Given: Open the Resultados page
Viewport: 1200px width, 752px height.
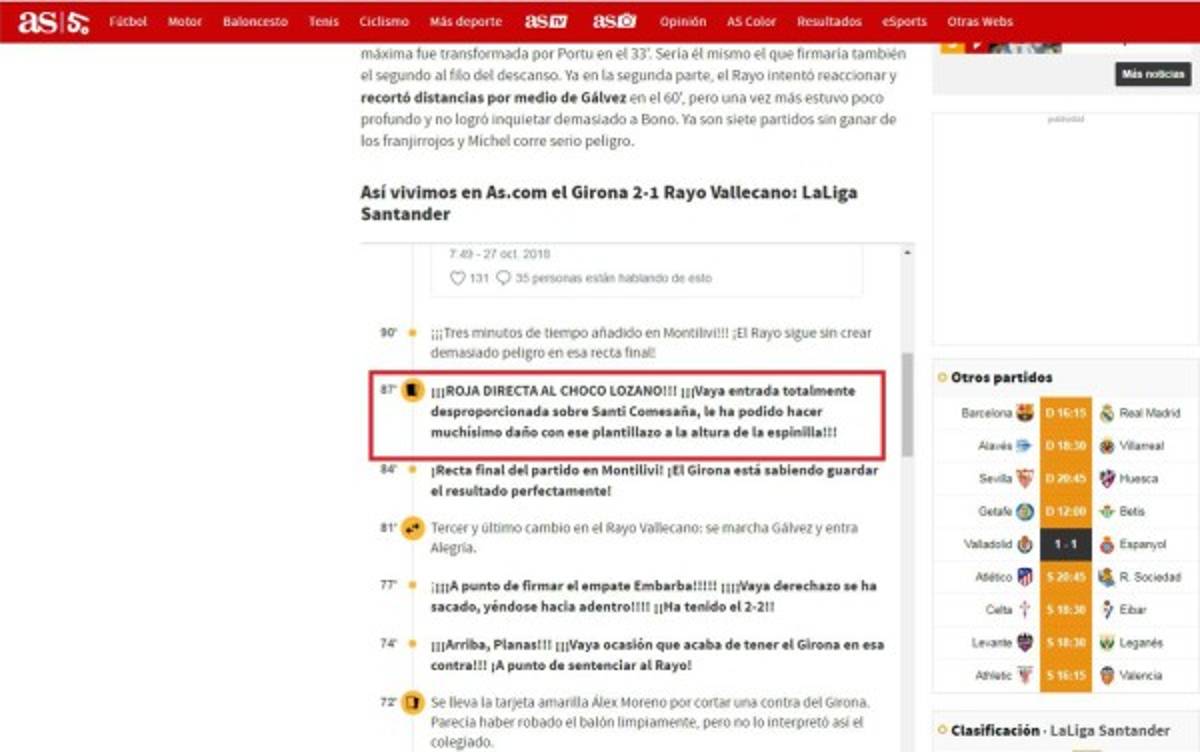Looking at the screenshot, I should tap(832, 19).
